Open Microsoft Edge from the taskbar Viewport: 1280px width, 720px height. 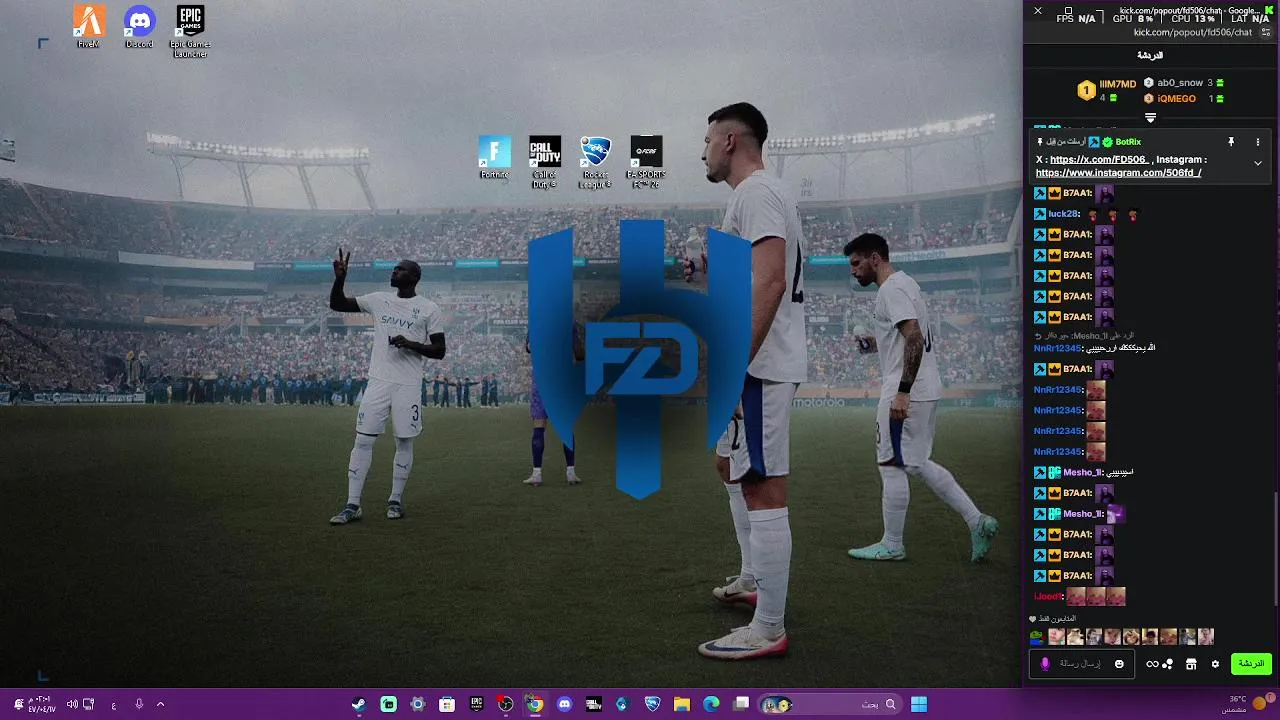pos(711,704)
